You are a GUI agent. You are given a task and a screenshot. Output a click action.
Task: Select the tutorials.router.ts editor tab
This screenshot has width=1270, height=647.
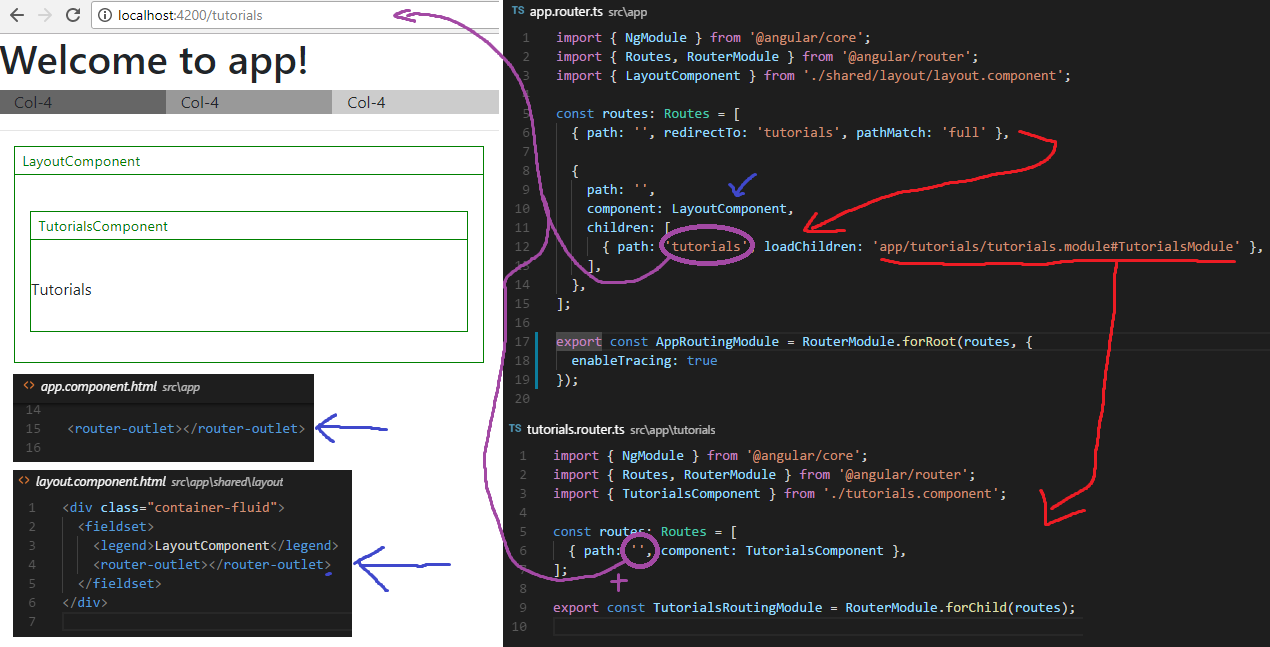[612, 429]
